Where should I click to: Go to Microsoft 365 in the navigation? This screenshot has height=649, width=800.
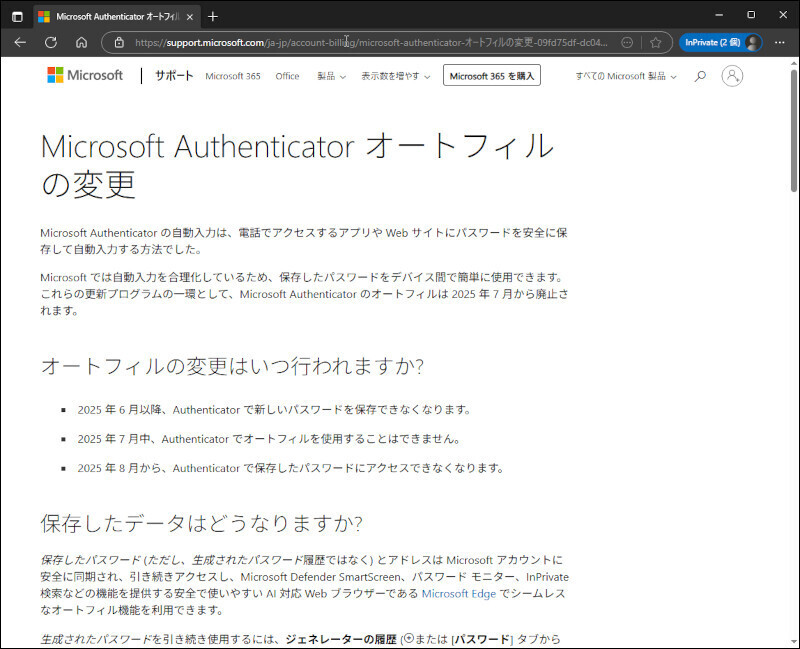[233, 76]
